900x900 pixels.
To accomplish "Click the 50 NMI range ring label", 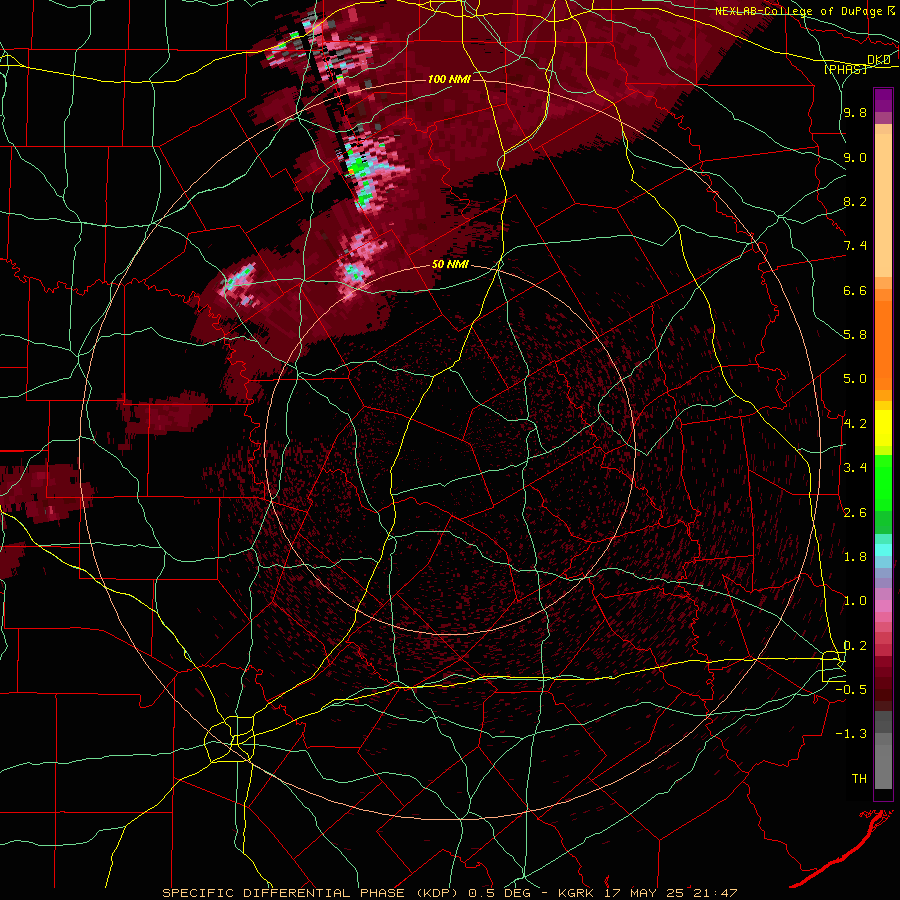I will pos(450,264).
